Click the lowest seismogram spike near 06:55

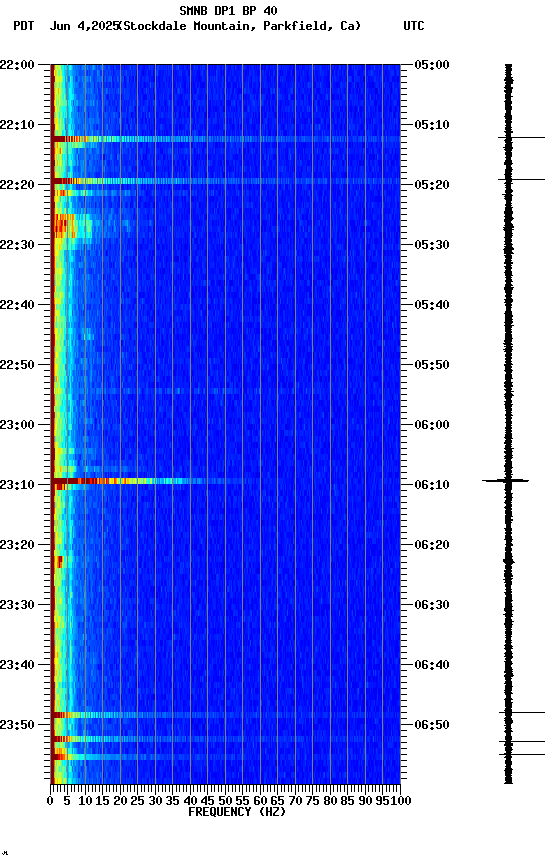click(x=522, y=755)
